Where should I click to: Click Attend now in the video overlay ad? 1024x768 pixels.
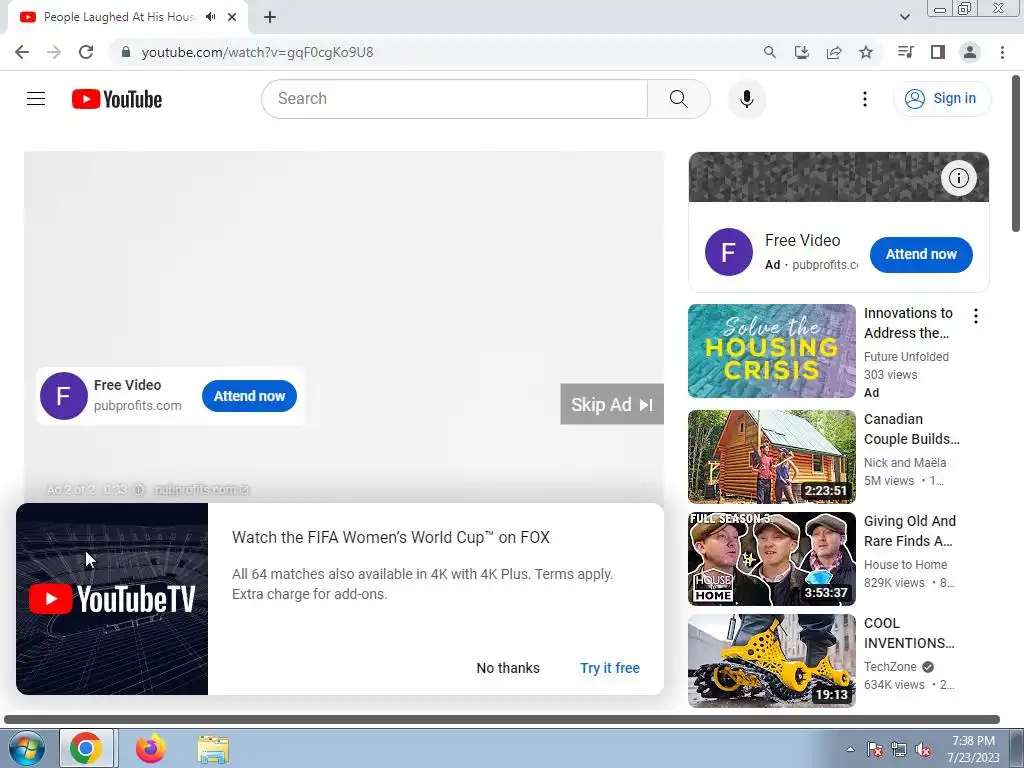point(249,396)
